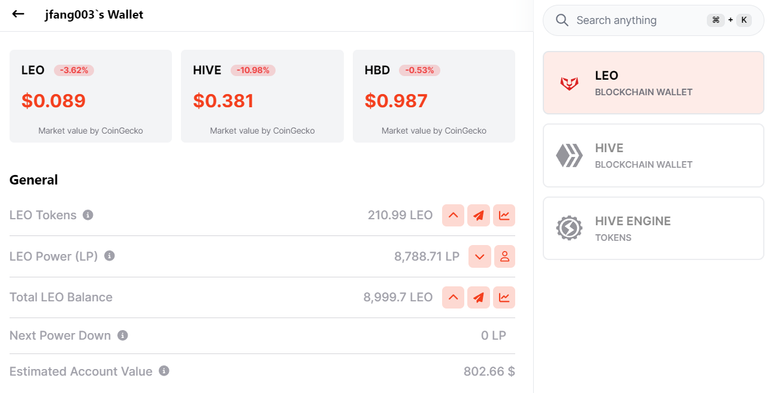Show info tooltip for Next Power Down
Image resolution: width=768 pixels, height=393 pixels.
tap(122, 335)
